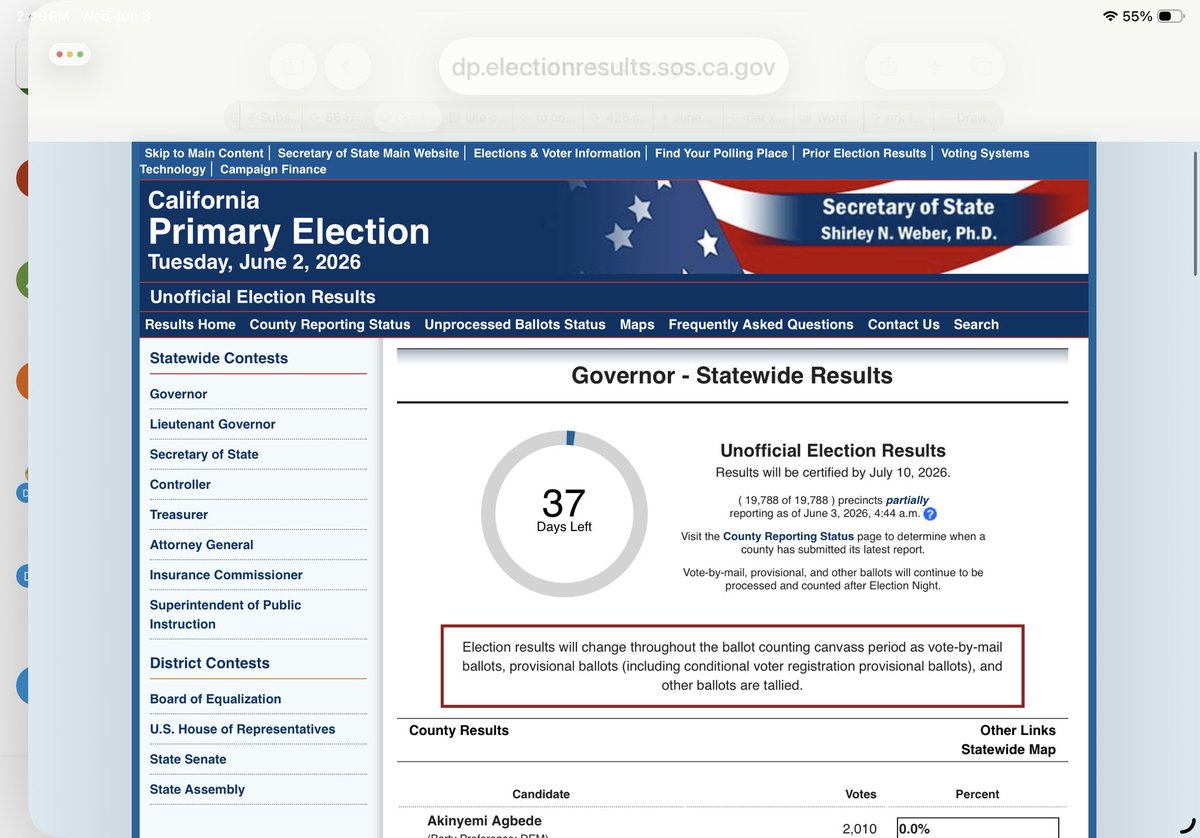Open Maps in the navigation bar

coord(637,324)
